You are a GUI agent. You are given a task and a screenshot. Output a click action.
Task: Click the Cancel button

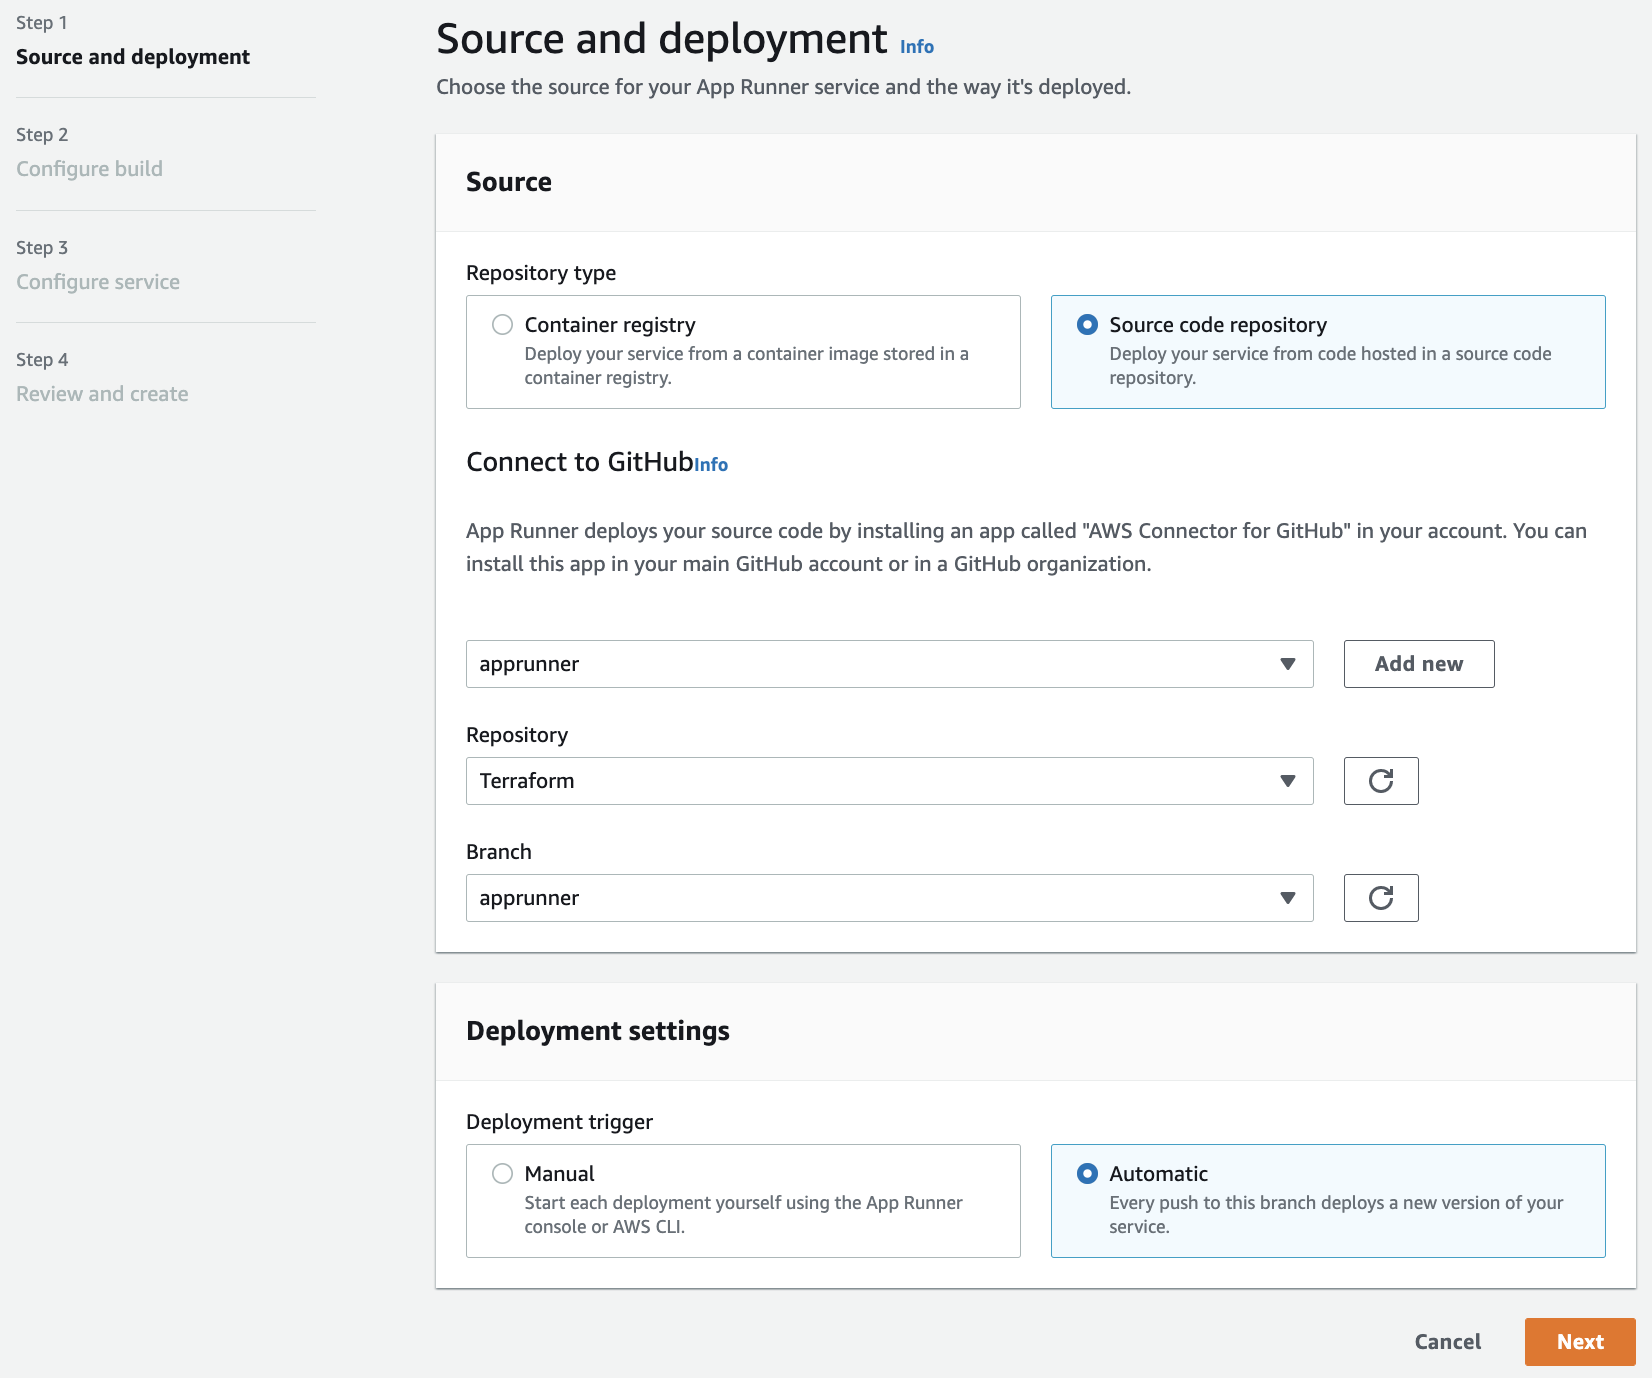click(x=1447, y=1342)
